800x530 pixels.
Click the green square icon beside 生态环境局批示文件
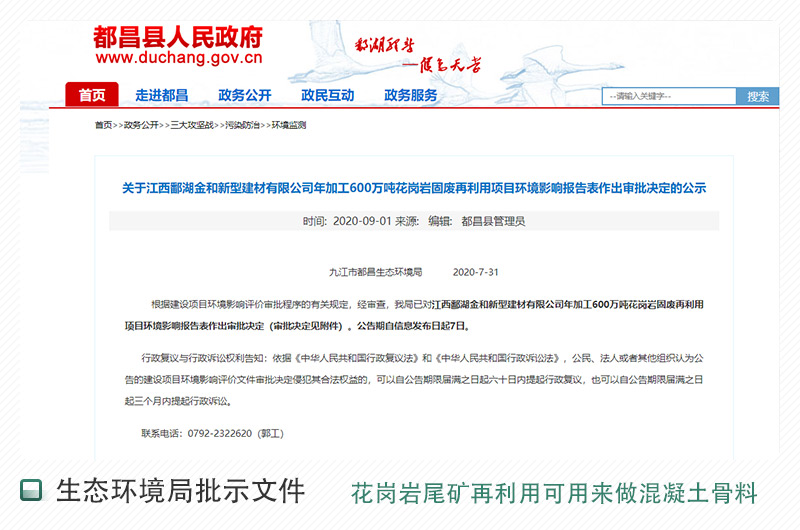[x=32, y=490]
